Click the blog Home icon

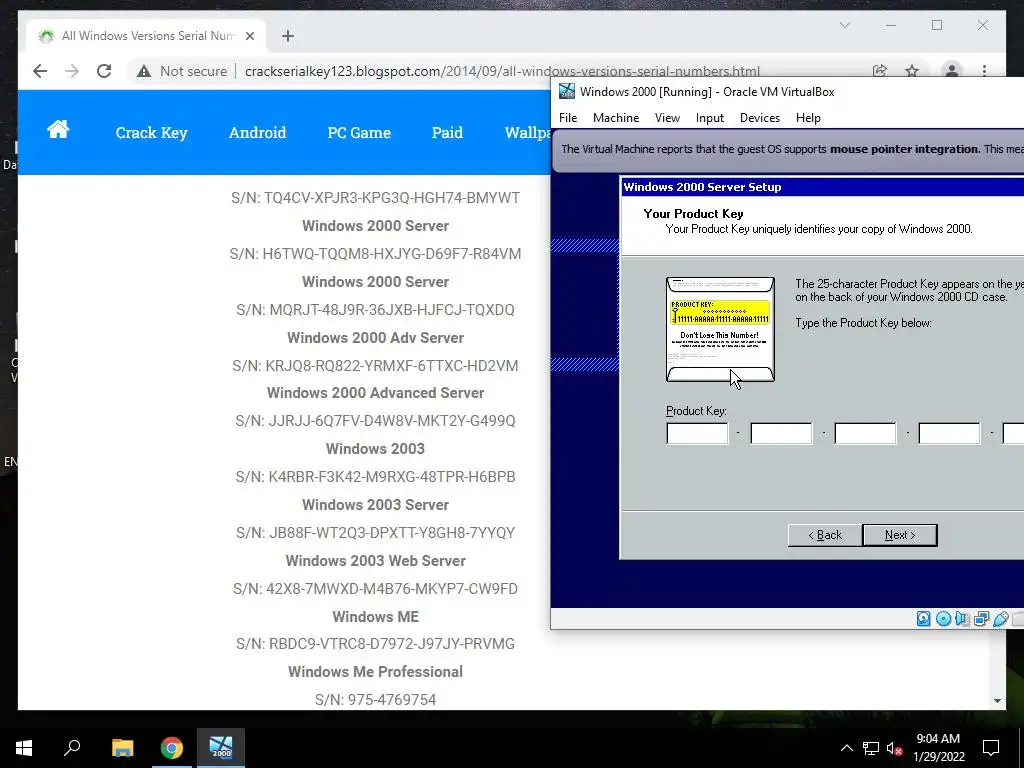[58, 129]
